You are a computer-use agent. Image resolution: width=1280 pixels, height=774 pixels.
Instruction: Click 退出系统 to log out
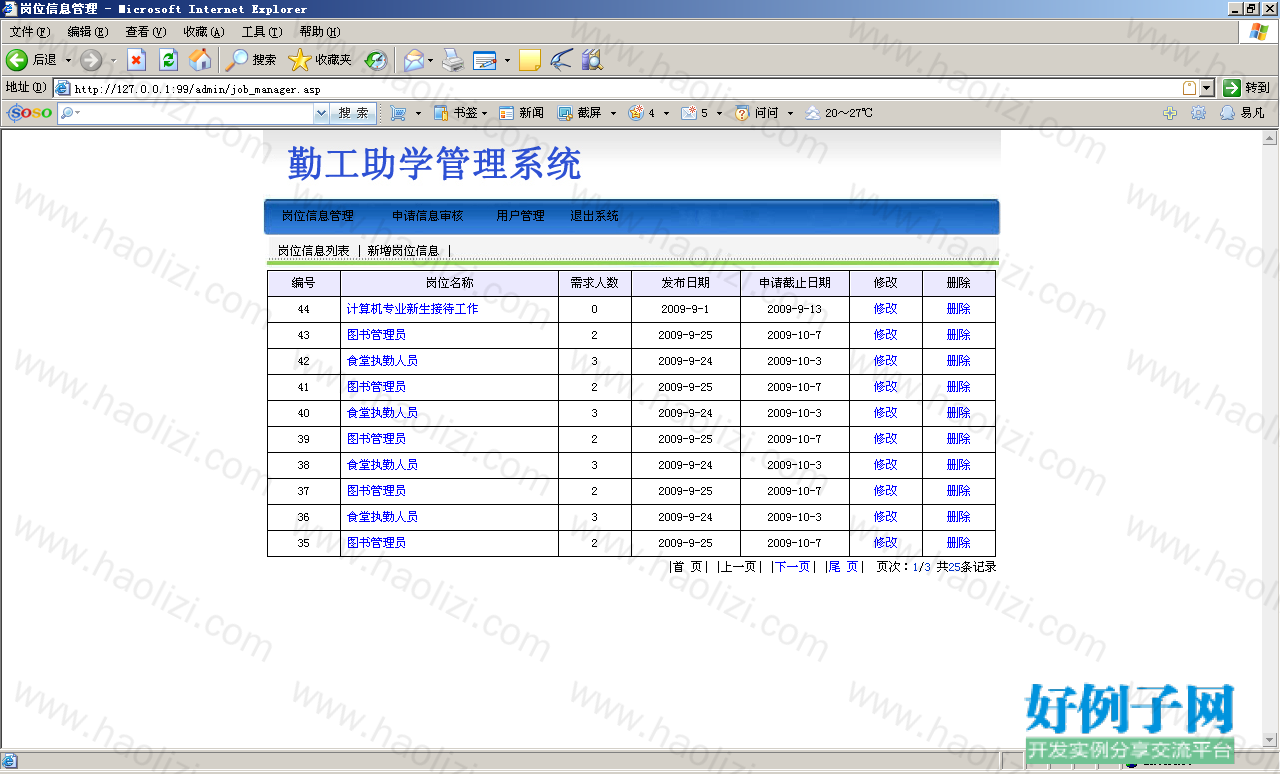click(595, 216)
